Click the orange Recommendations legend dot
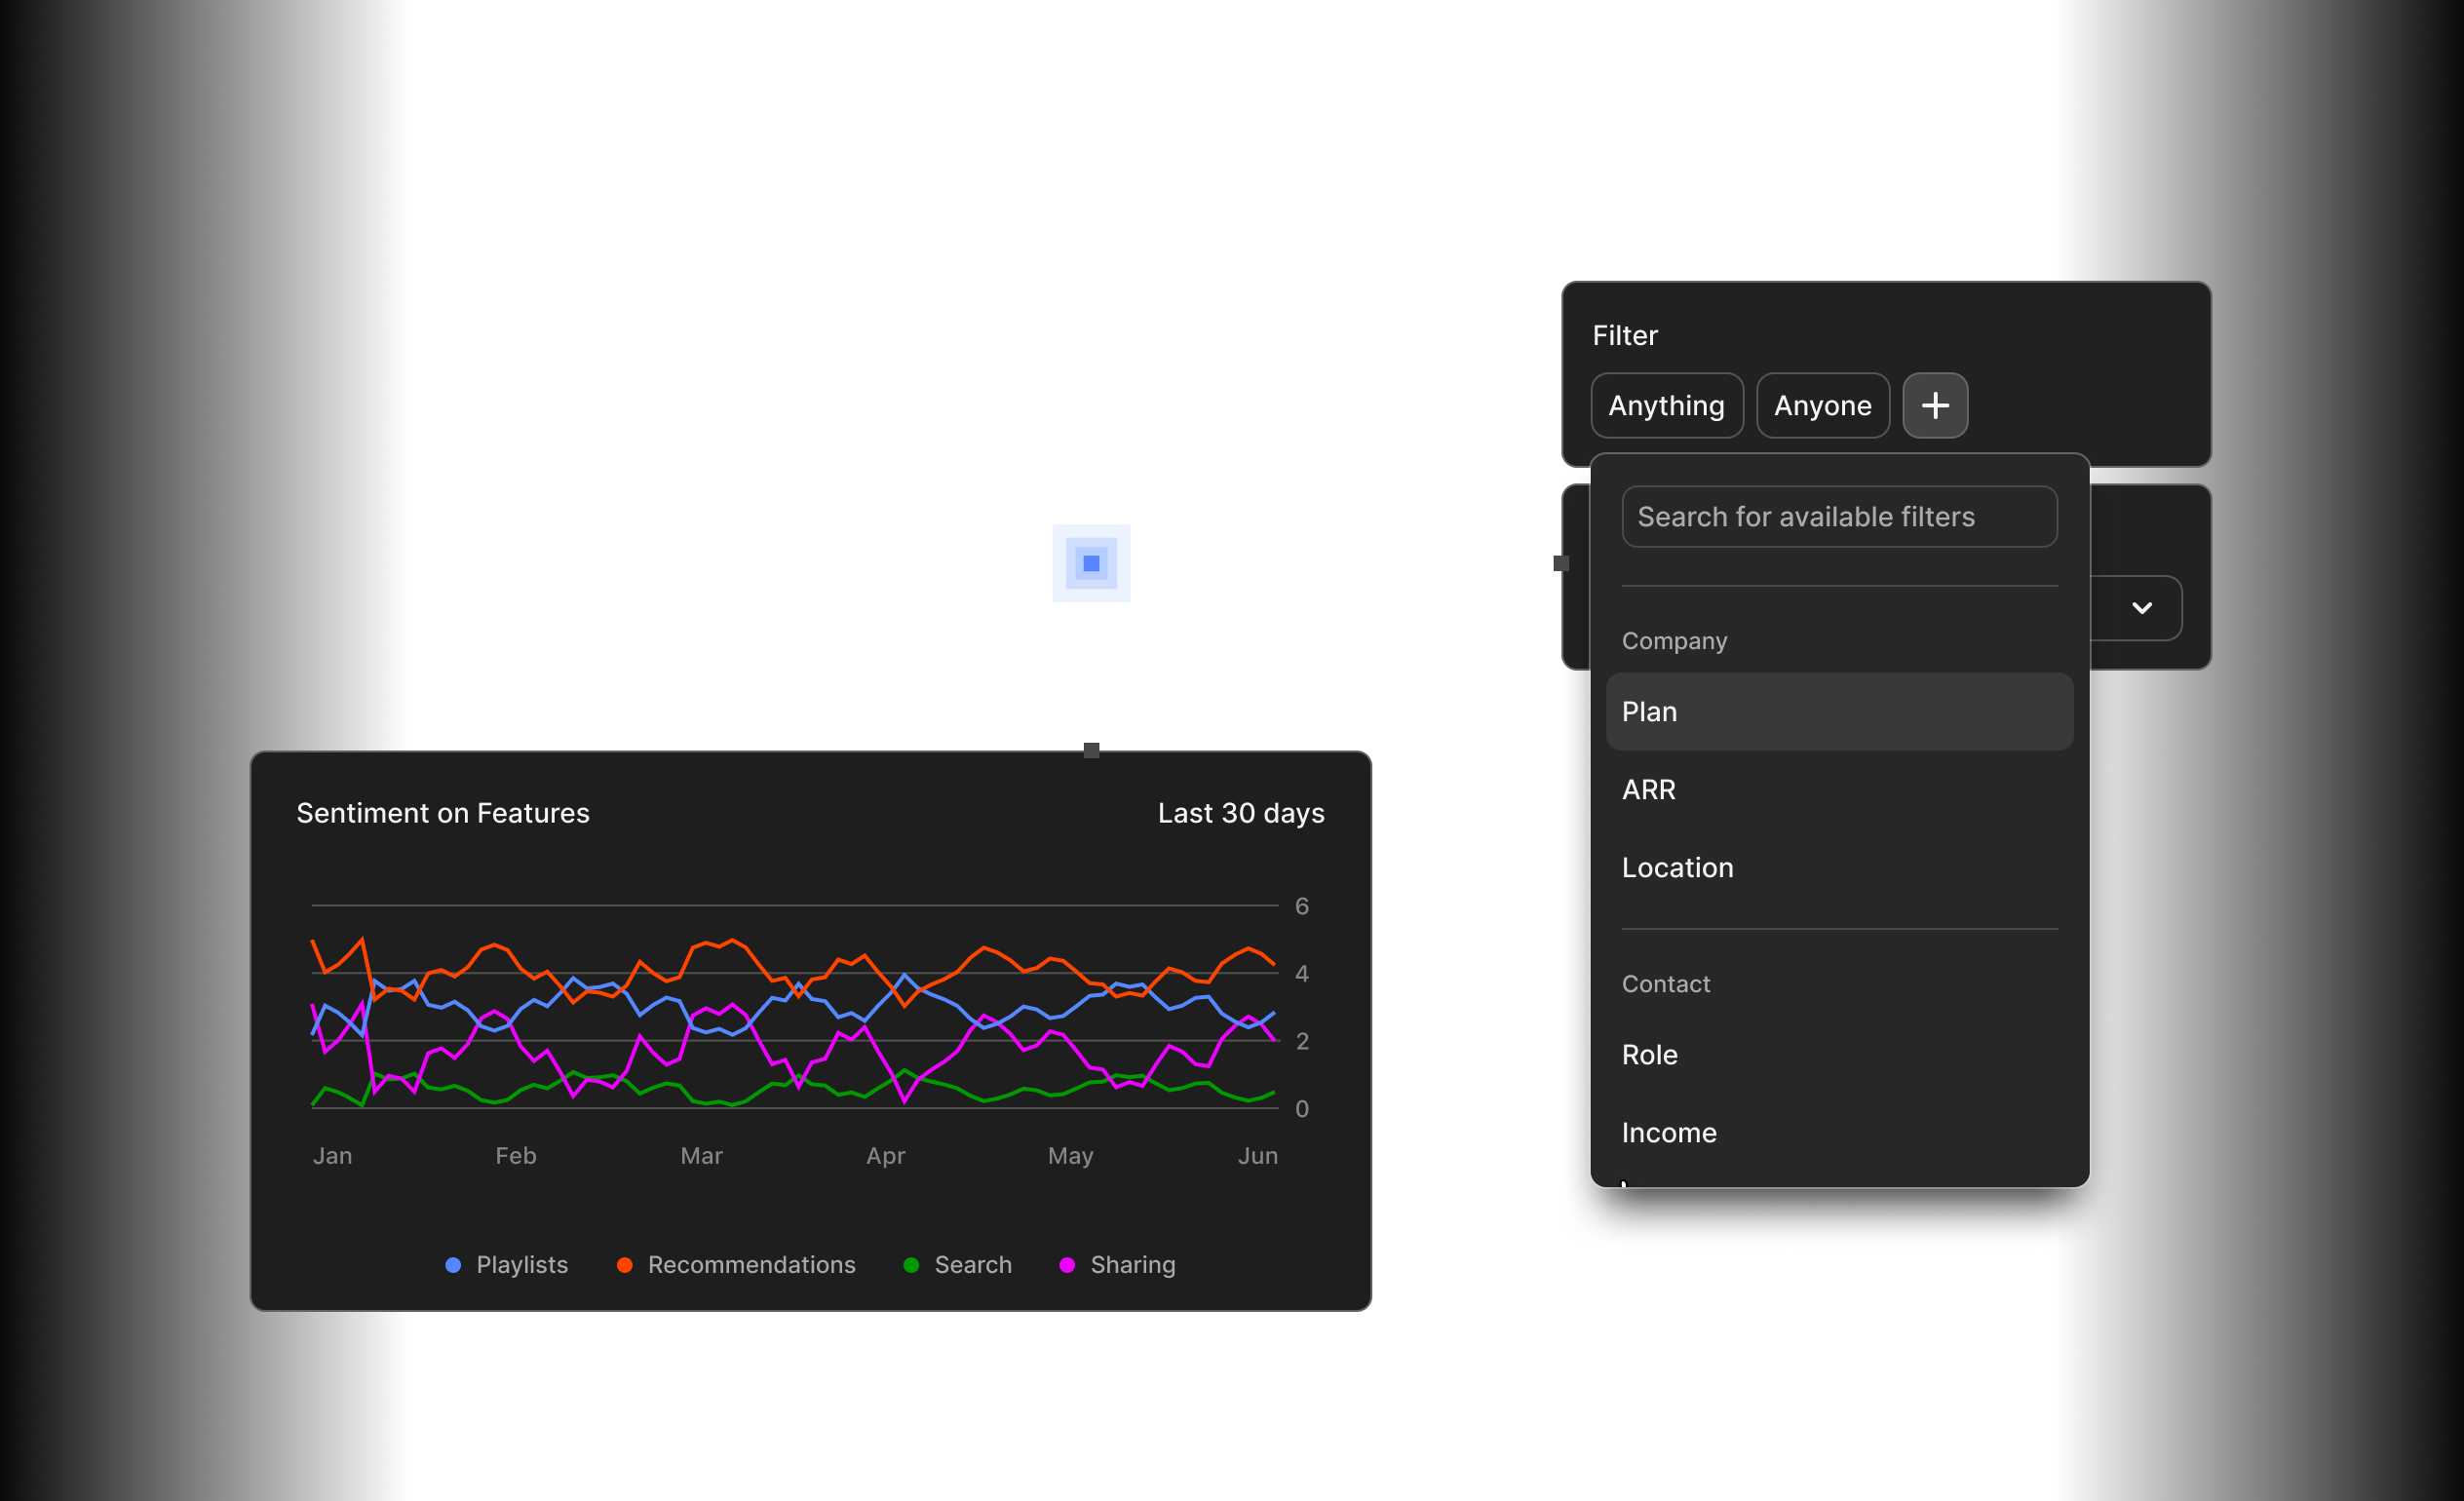 (x=624, y=1265)
